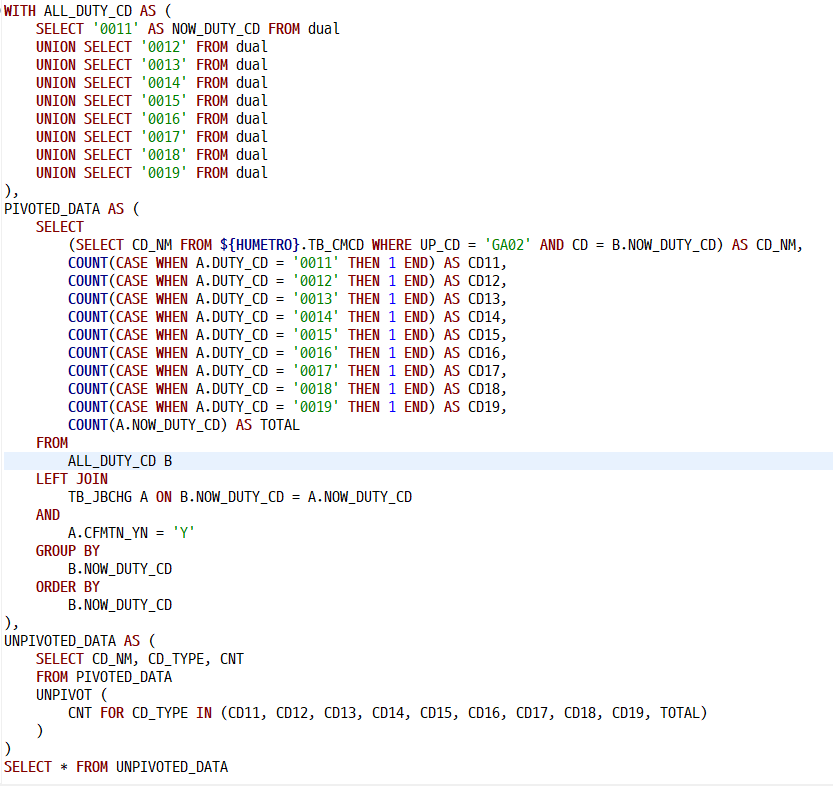Image resolution: width=833 pixels, height=786 pixels.
Task: Click the GROUP BY keyword line
Action: [68, 551]
